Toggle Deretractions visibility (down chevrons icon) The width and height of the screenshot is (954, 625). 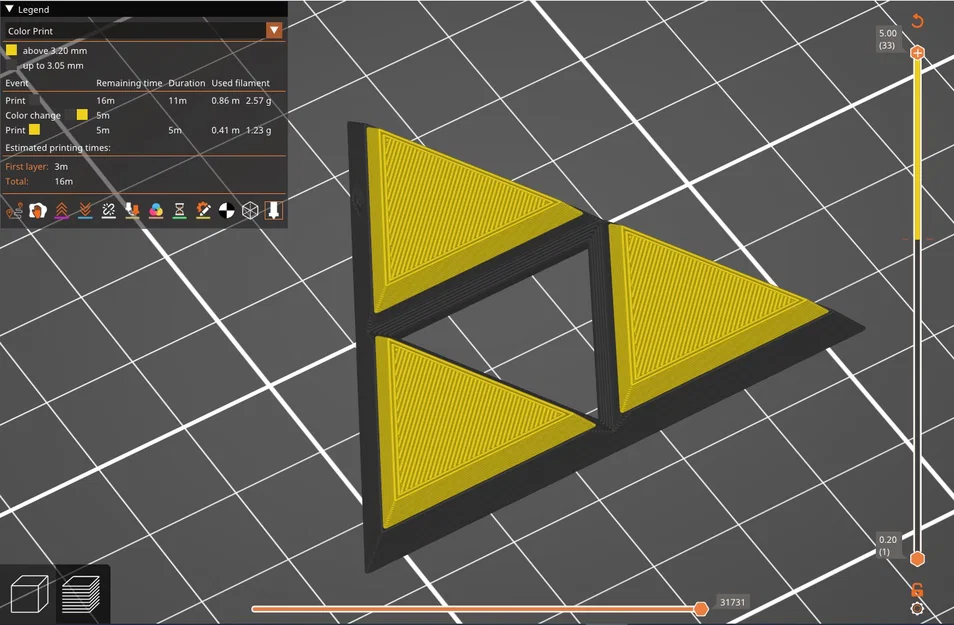[x=85, y=211]
